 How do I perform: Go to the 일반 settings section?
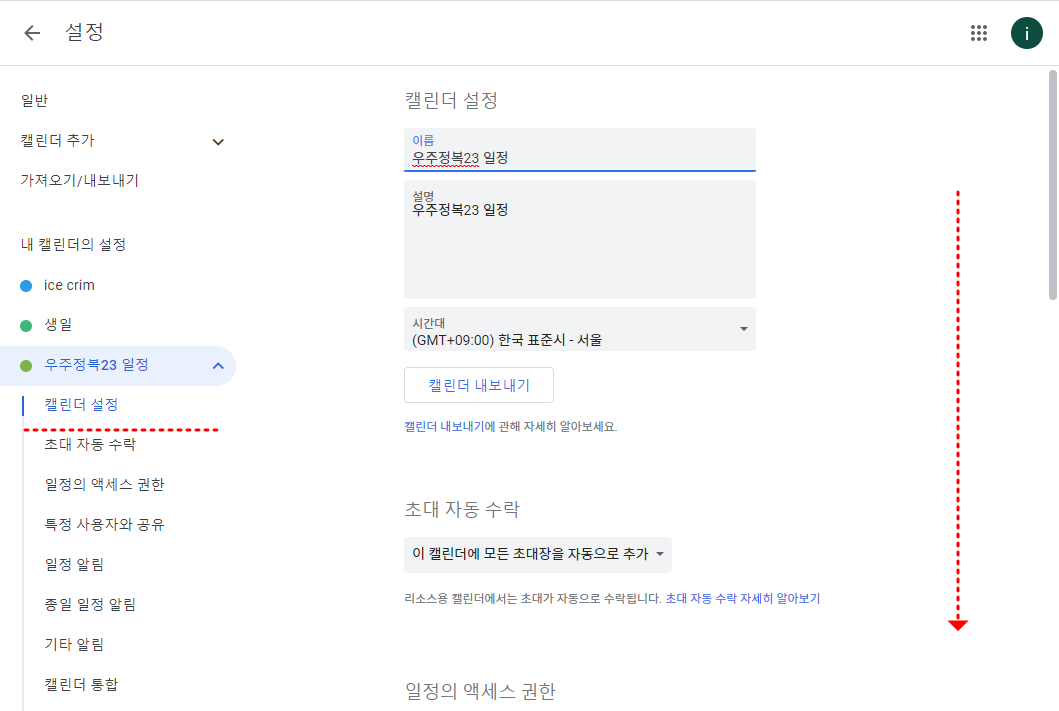(34, 101)
